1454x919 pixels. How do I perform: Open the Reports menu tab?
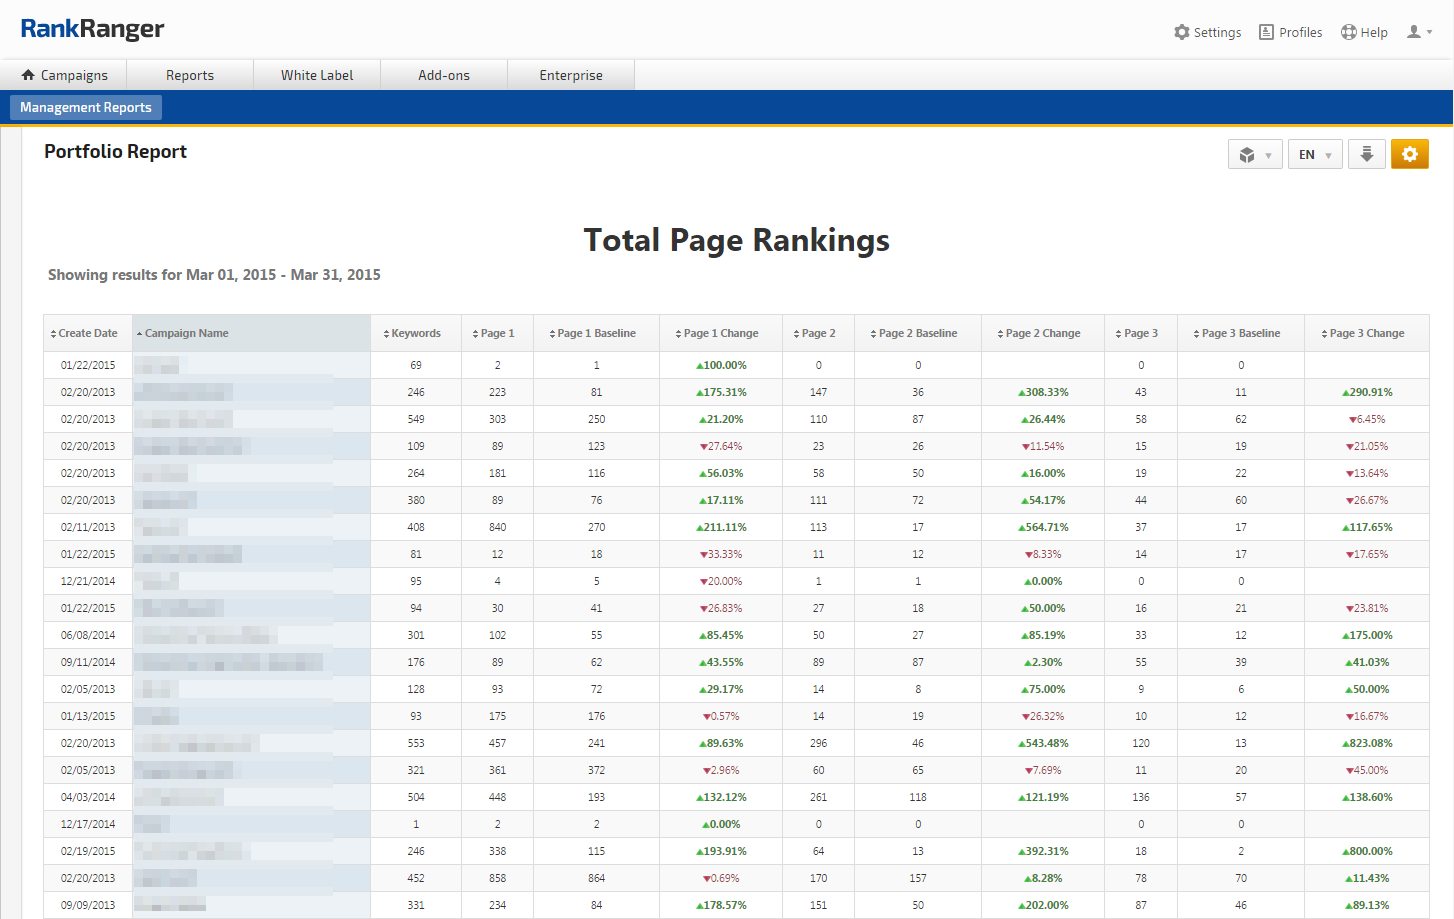click(190, 75)
